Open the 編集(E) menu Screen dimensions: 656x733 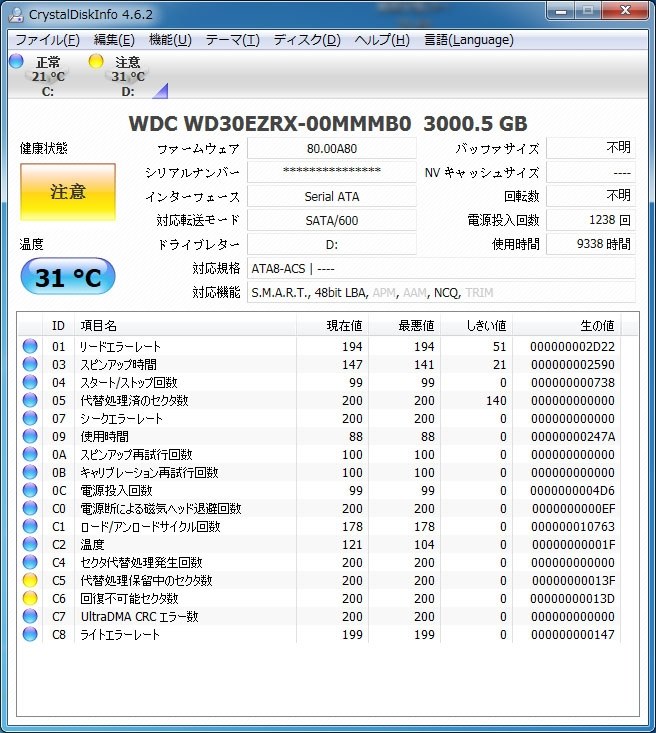point(114,40)
